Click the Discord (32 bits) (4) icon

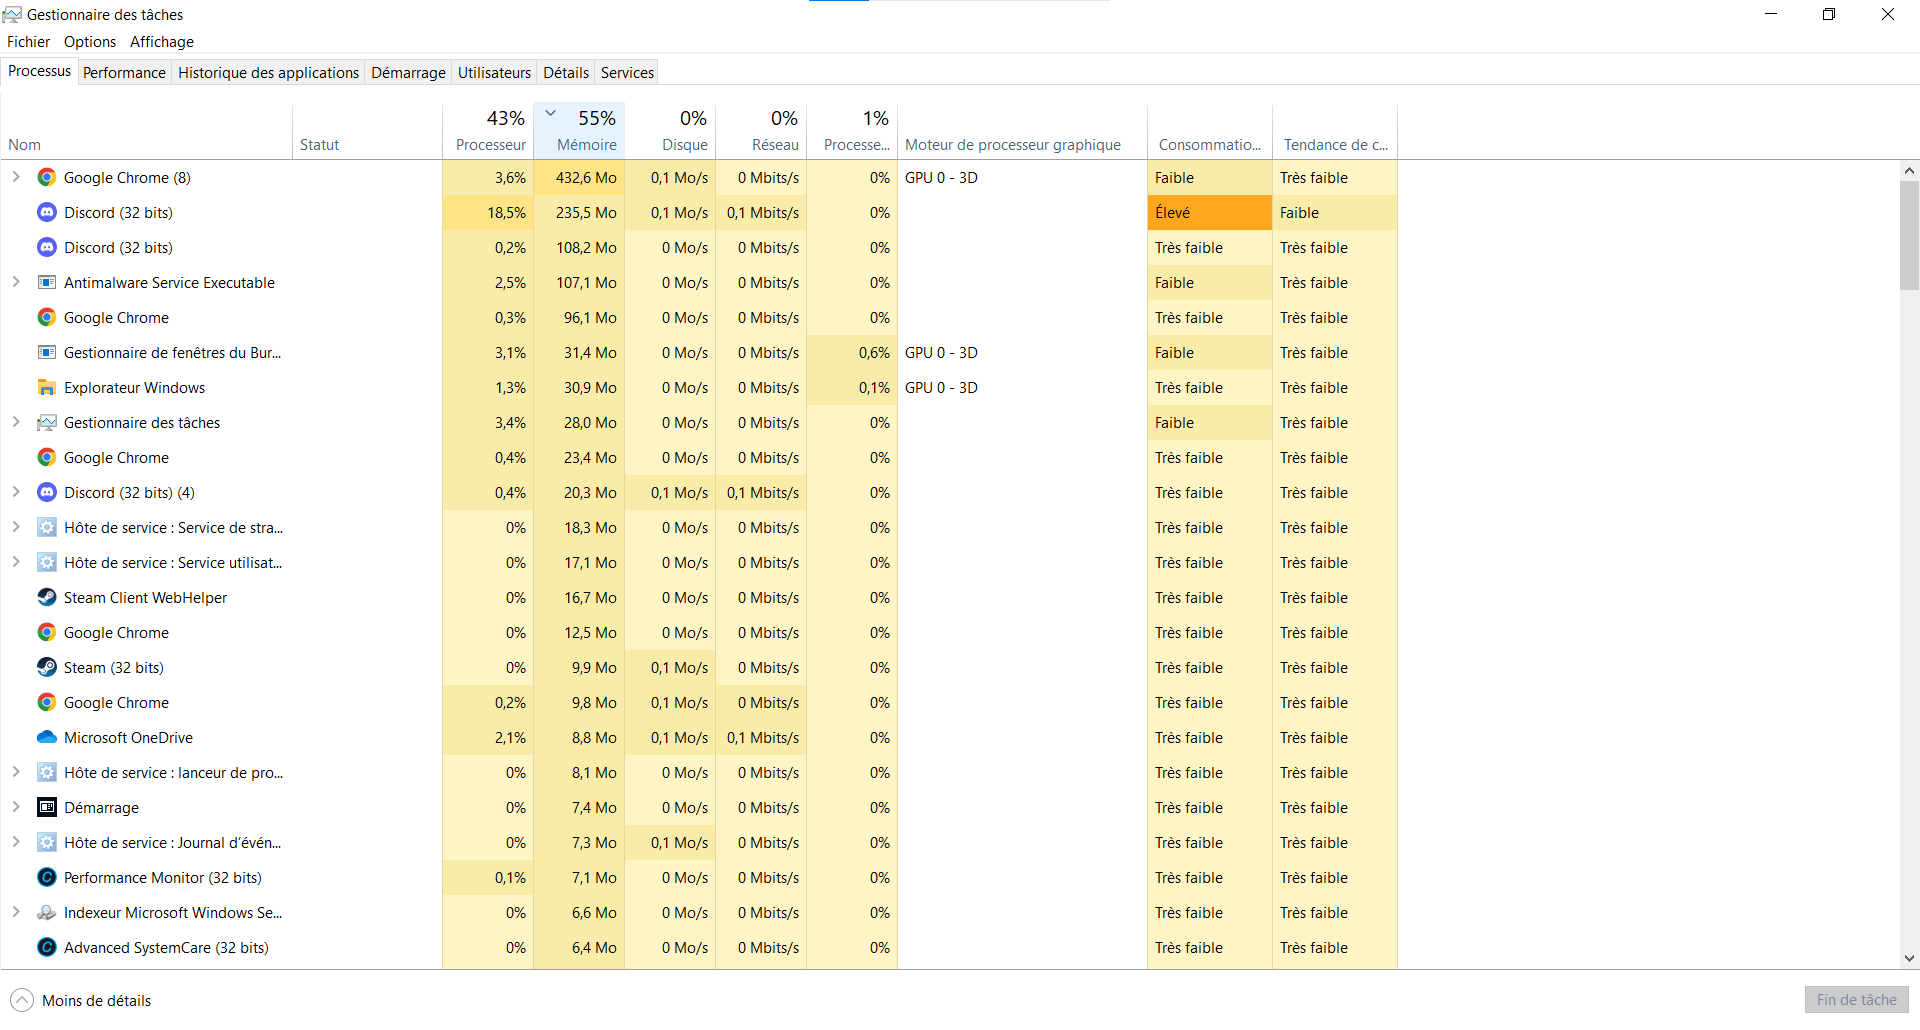point(46,492)
